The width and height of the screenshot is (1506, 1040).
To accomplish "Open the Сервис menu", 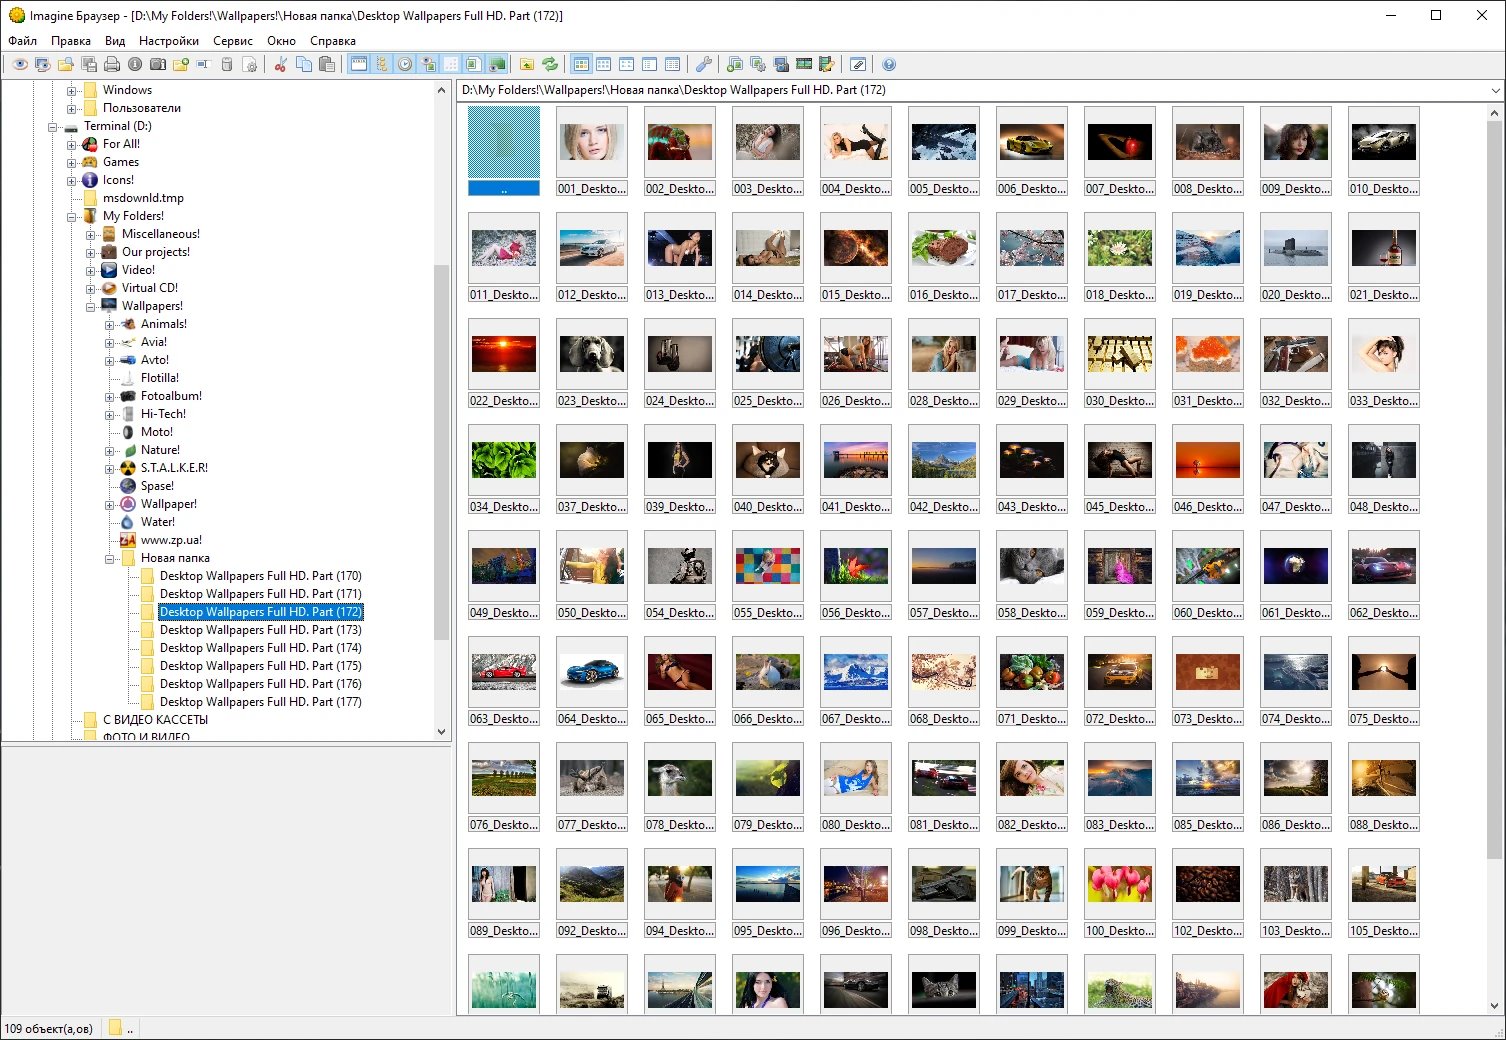I will pos(233,41).
